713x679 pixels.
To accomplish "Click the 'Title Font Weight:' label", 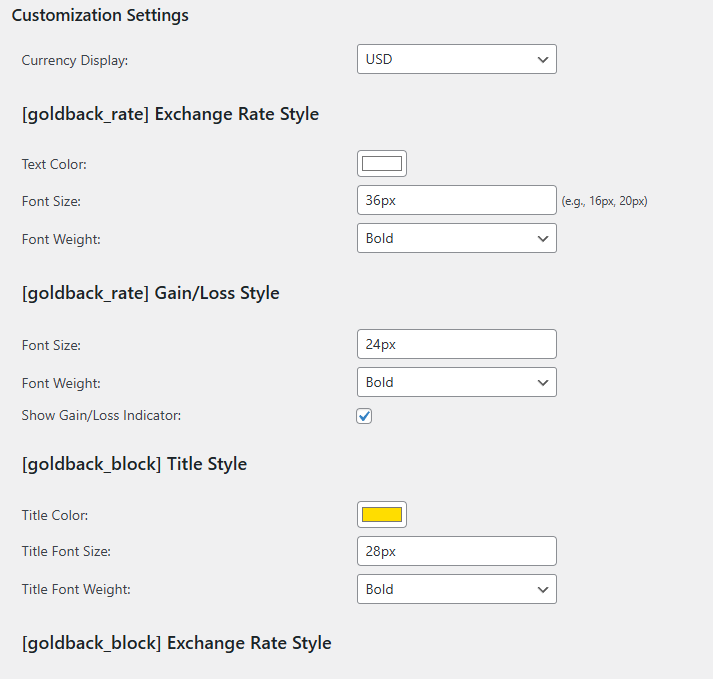I will [x=76, y=589].
